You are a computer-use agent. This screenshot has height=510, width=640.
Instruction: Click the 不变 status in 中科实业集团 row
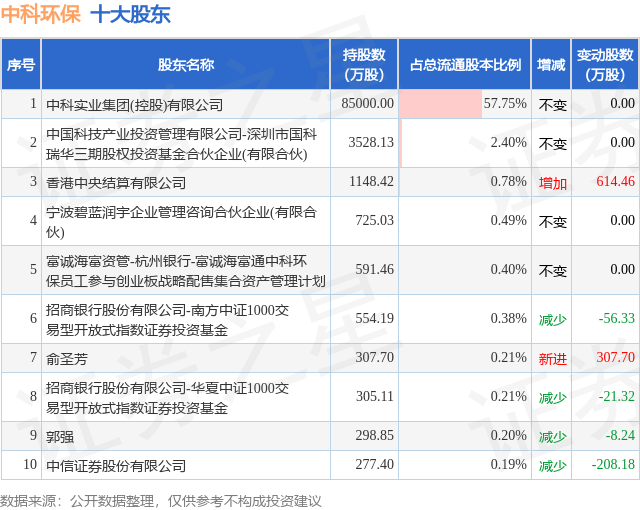[x=552, y=105]
